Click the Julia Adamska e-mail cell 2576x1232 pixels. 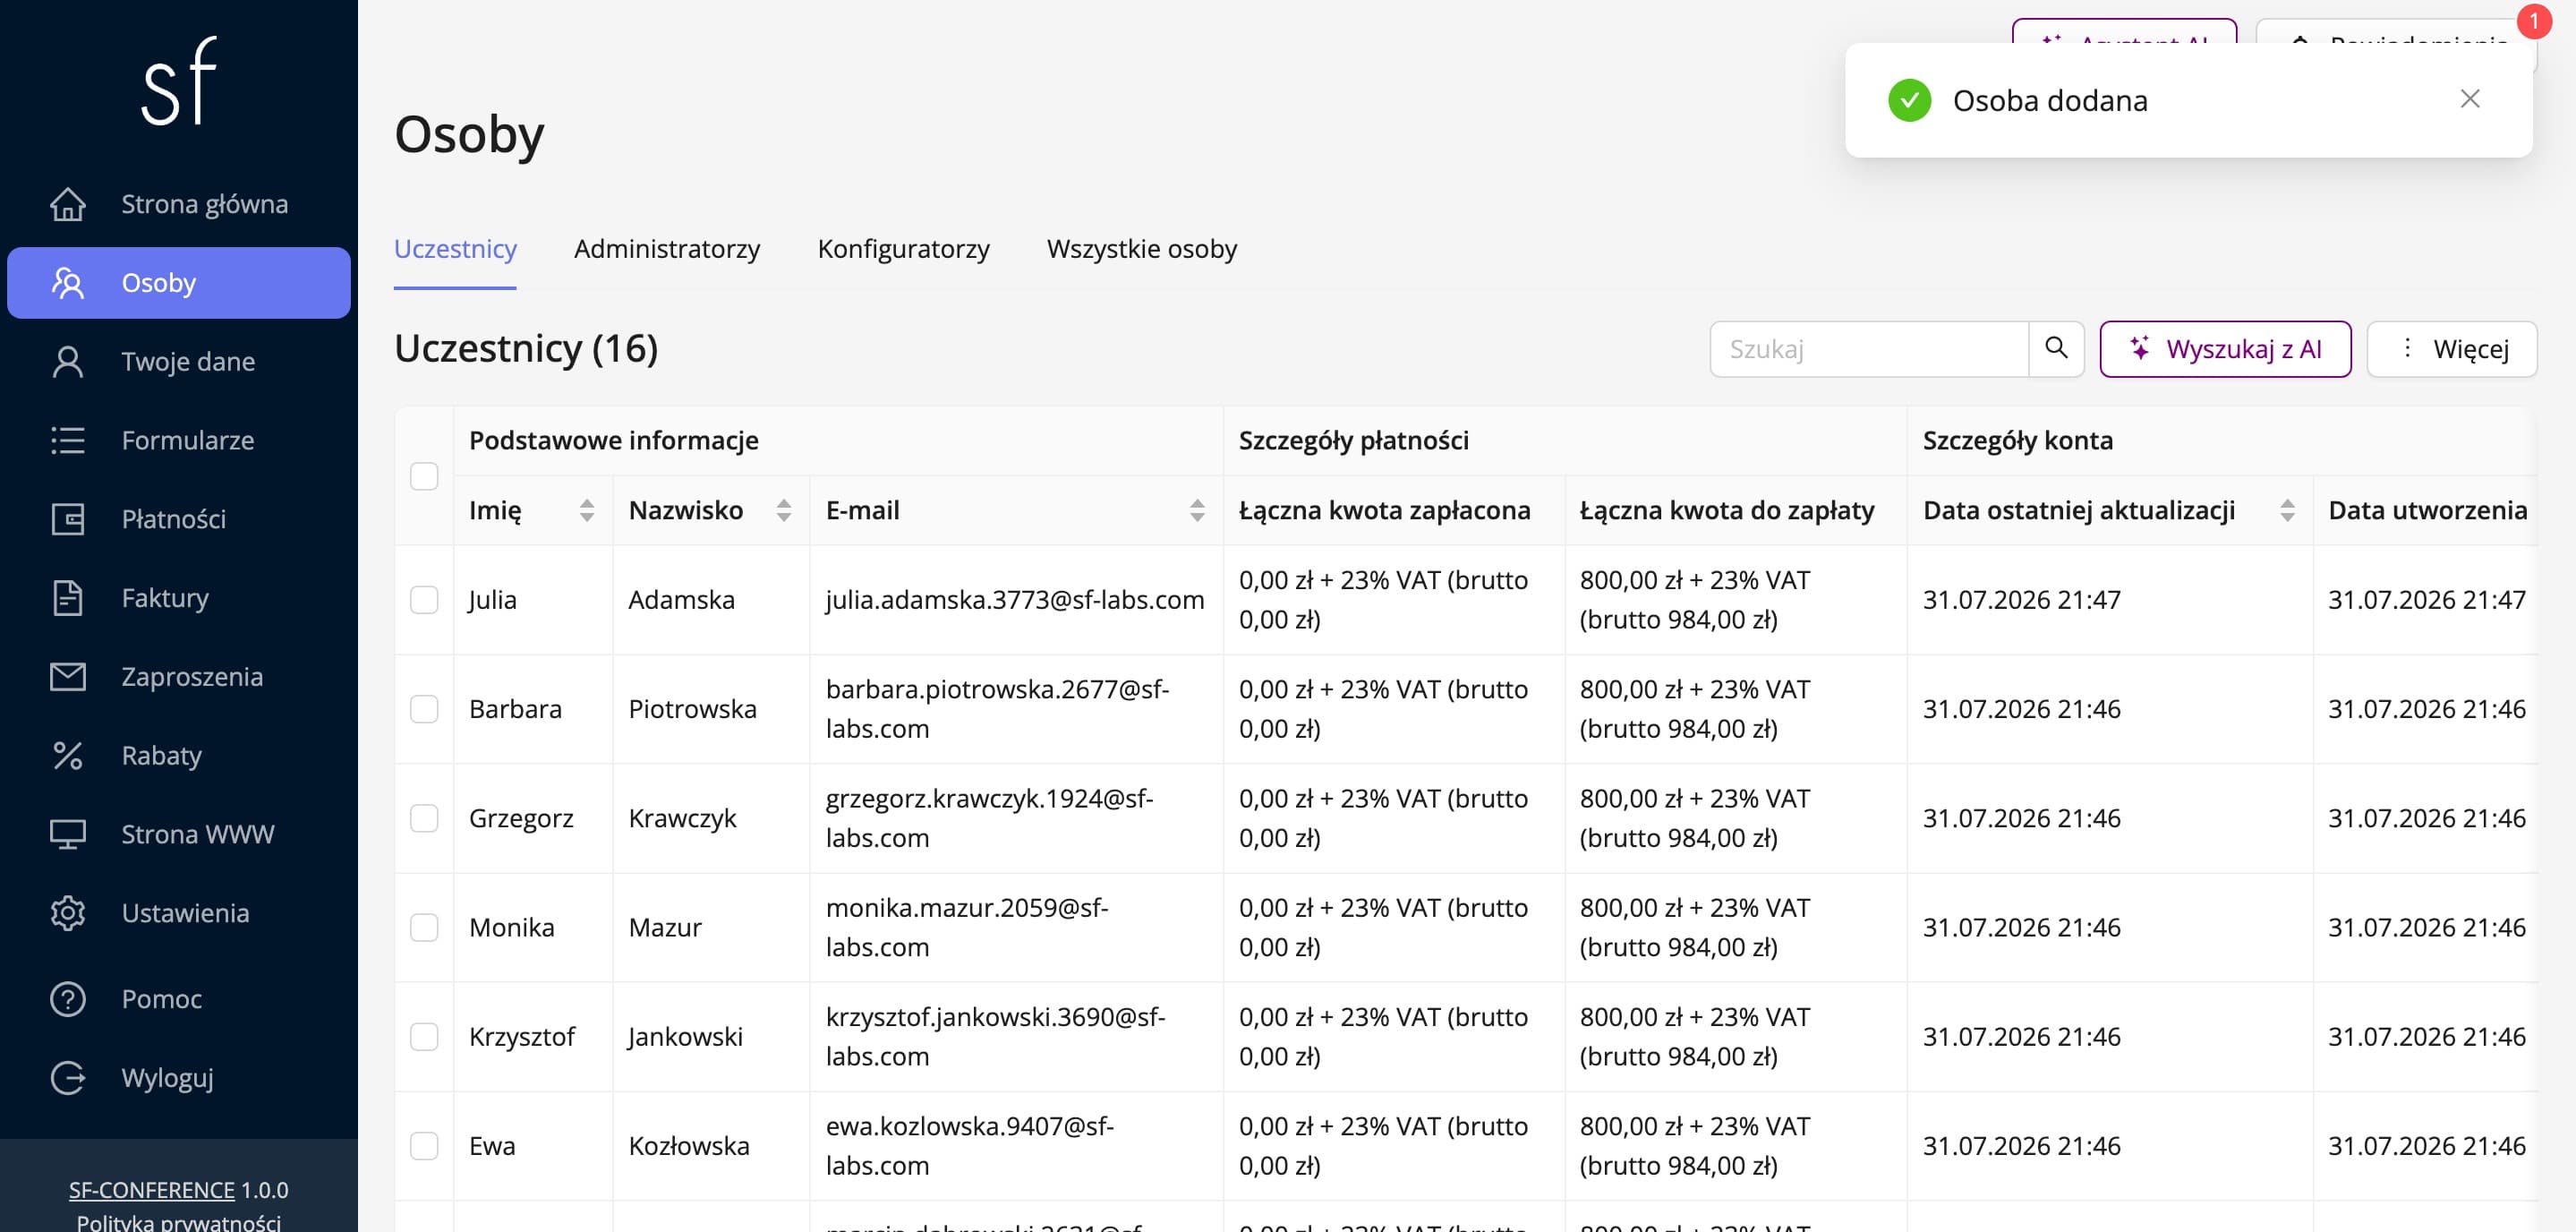(1015, 600)
